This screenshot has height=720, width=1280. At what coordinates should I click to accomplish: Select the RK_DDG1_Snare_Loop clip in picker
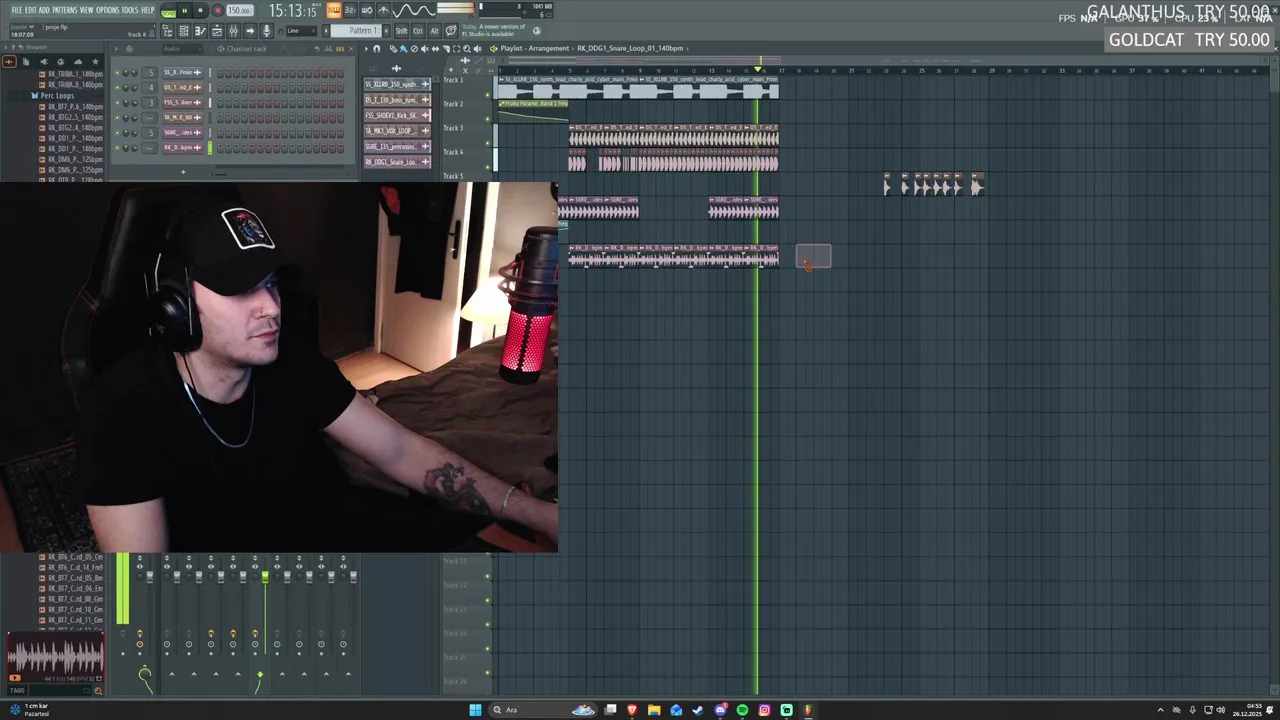click(397, 162)
